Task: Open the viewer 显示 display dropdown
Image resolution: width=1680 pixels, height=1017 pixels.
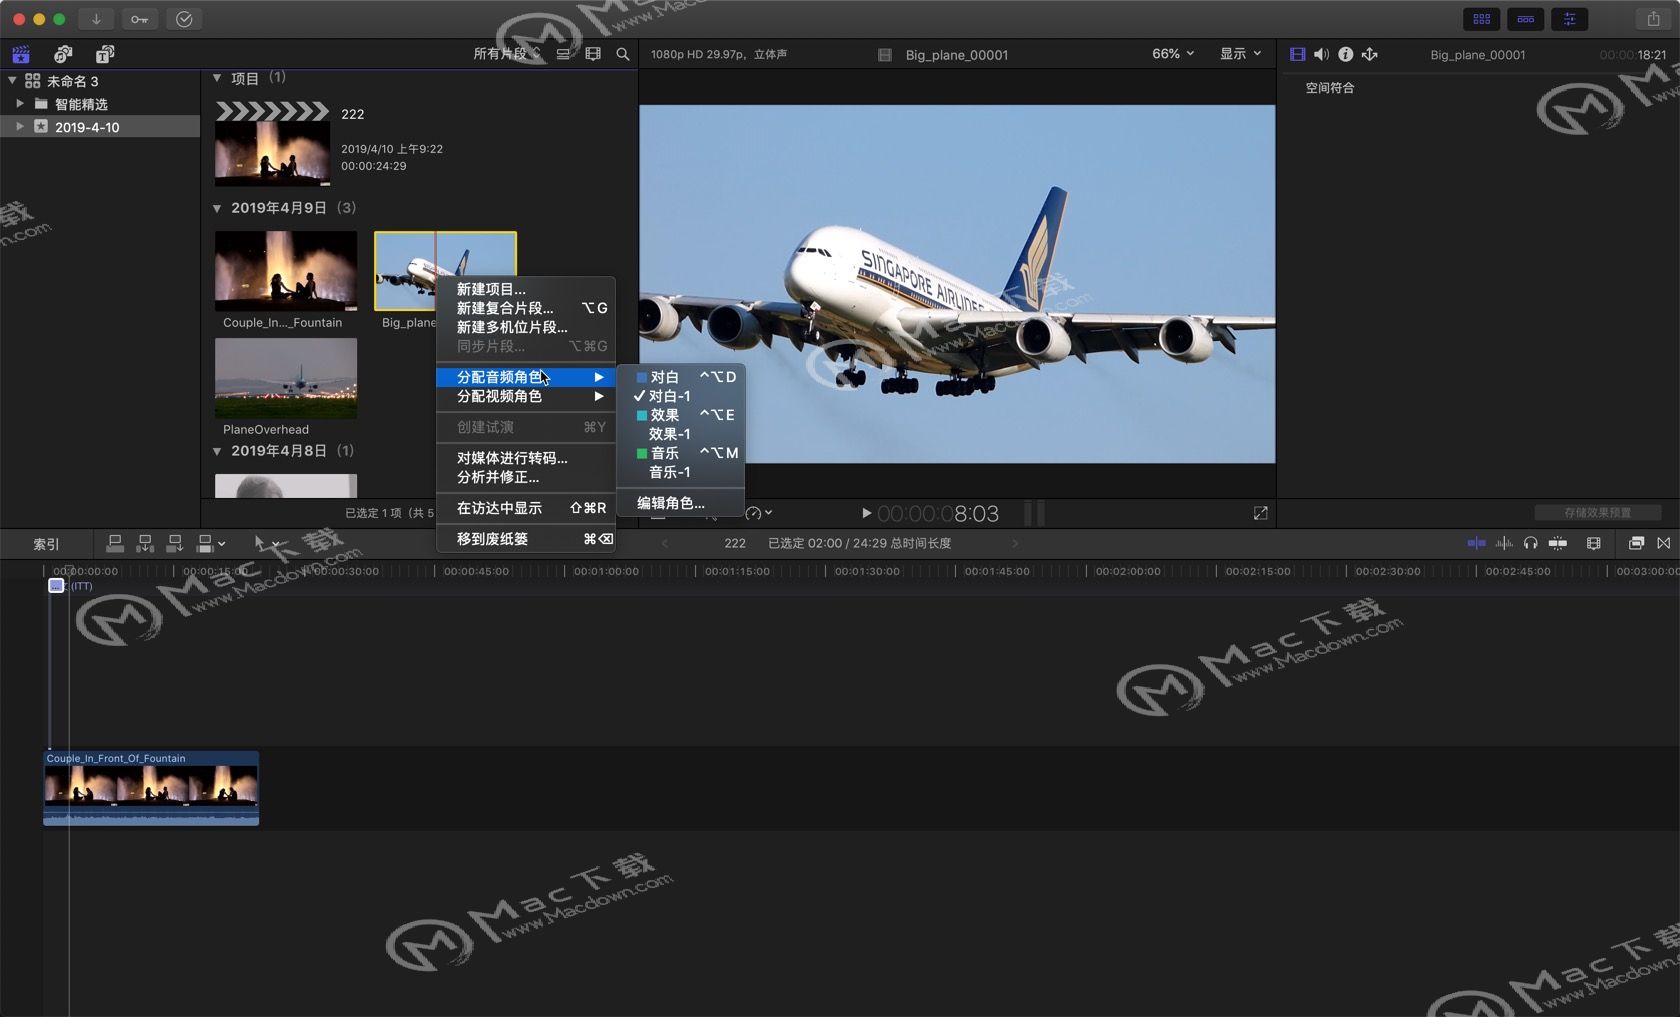Action: (1240, 54)
